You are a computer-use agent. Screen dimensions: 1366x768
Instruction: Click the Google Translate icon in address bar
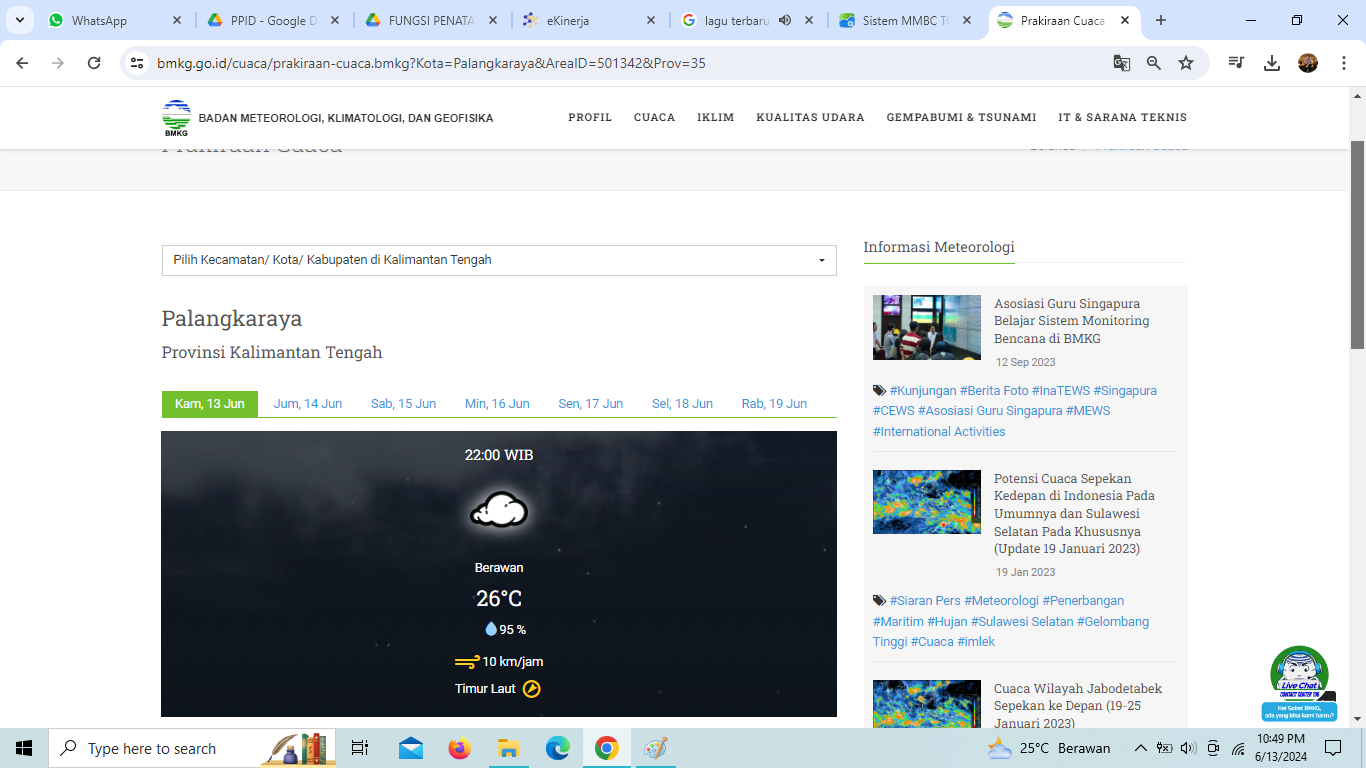point(1122,63)
